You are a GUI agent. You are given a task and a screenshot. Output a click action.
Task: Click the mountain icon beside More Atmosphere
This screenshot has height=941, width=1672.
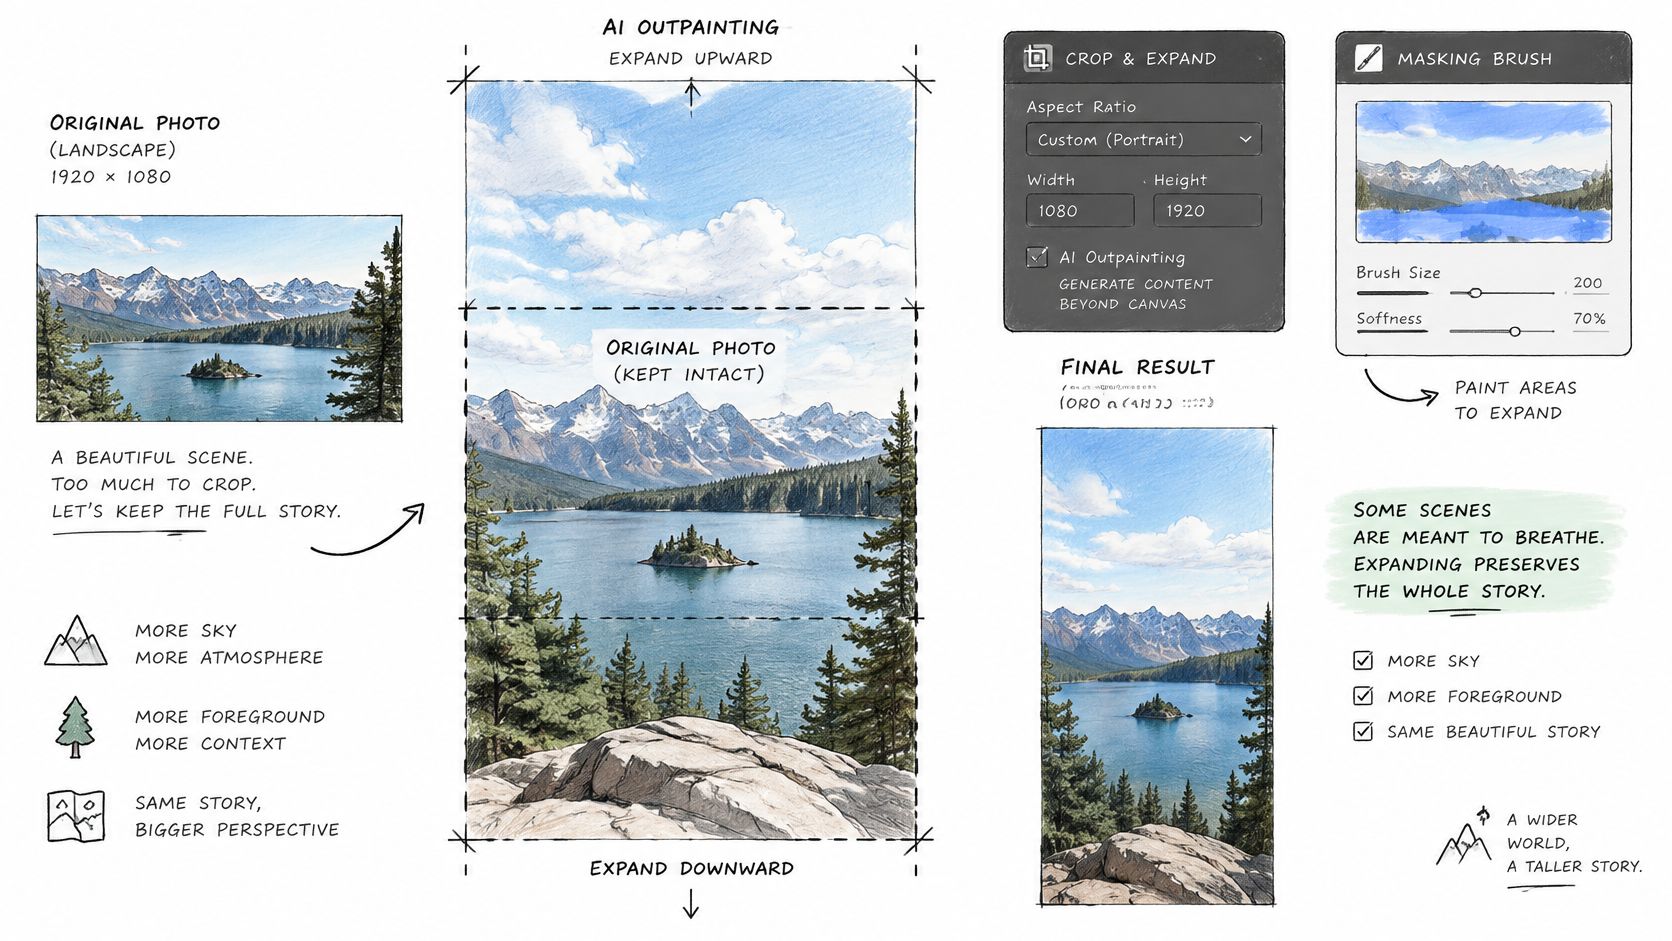pyautogui.click(x=76, y=641)
